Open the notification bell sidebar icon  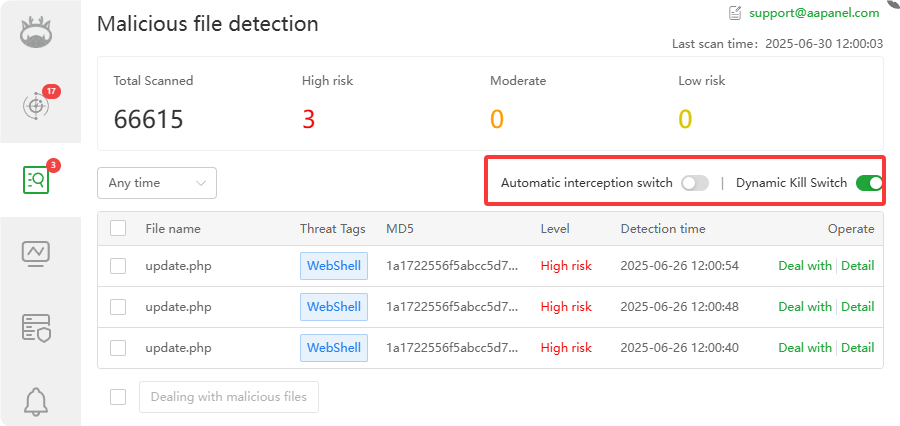click(x=38, y=401)
